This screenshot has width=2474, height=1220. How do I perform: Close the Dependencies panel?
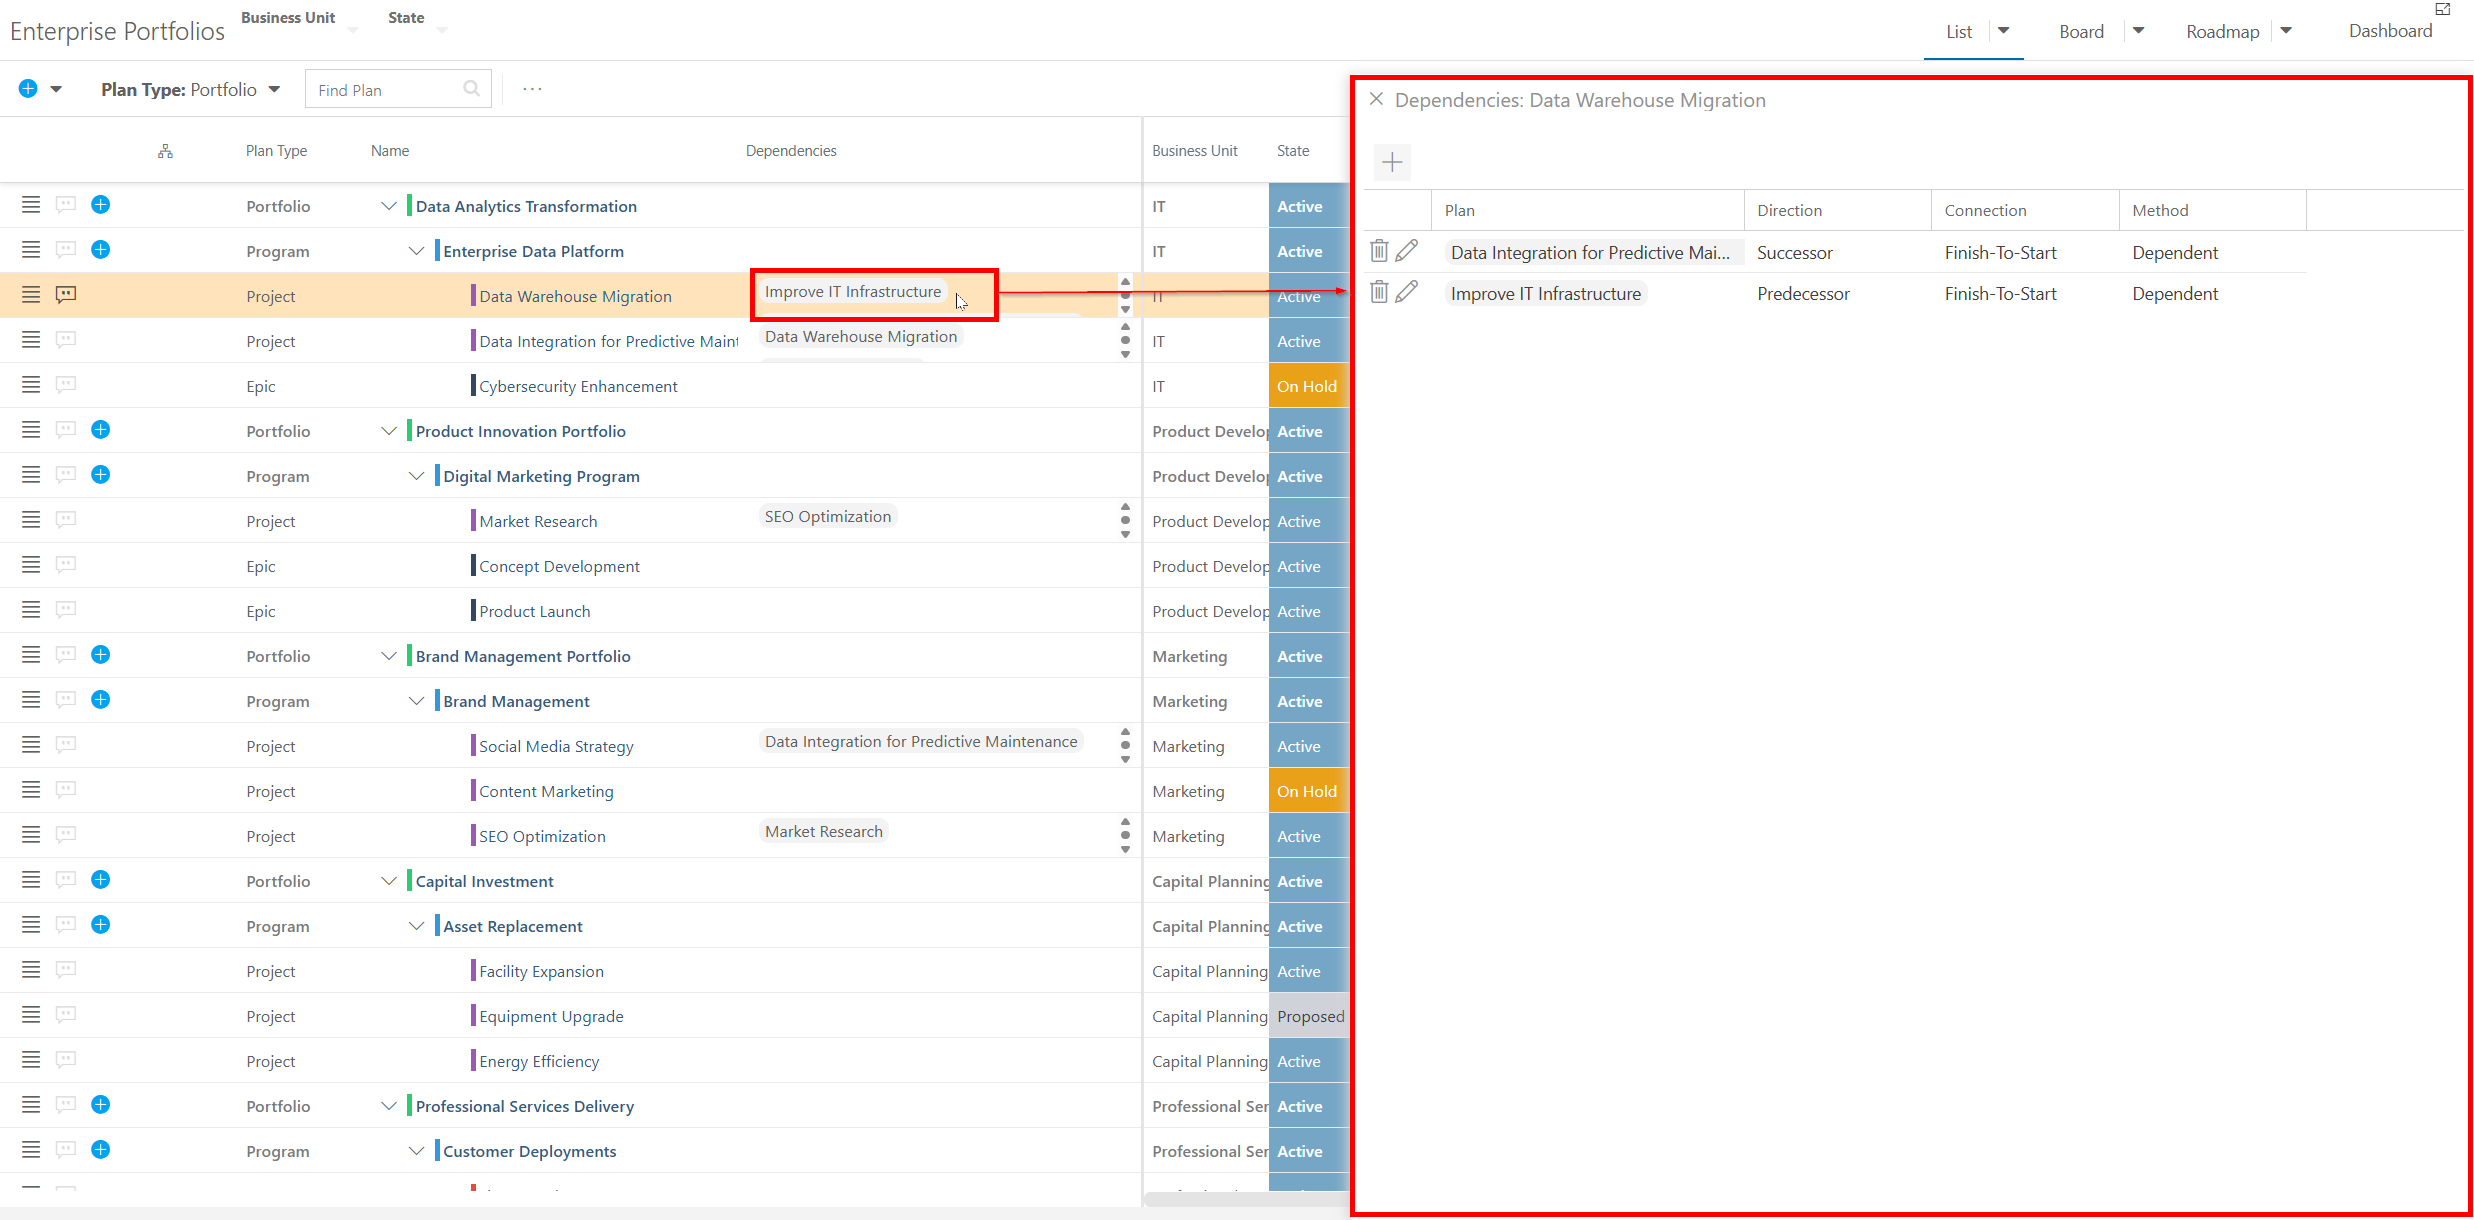coord(1376,99)
